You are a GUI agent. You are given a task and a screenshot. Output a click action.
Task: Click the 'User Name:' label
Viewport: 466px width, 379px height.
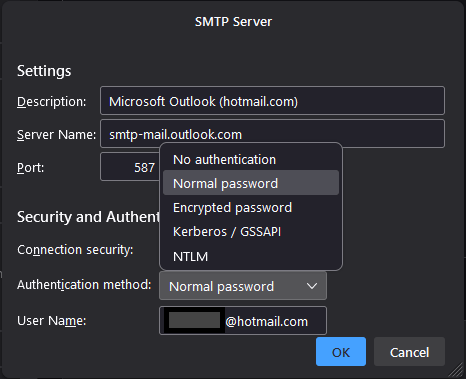point(52,321)
